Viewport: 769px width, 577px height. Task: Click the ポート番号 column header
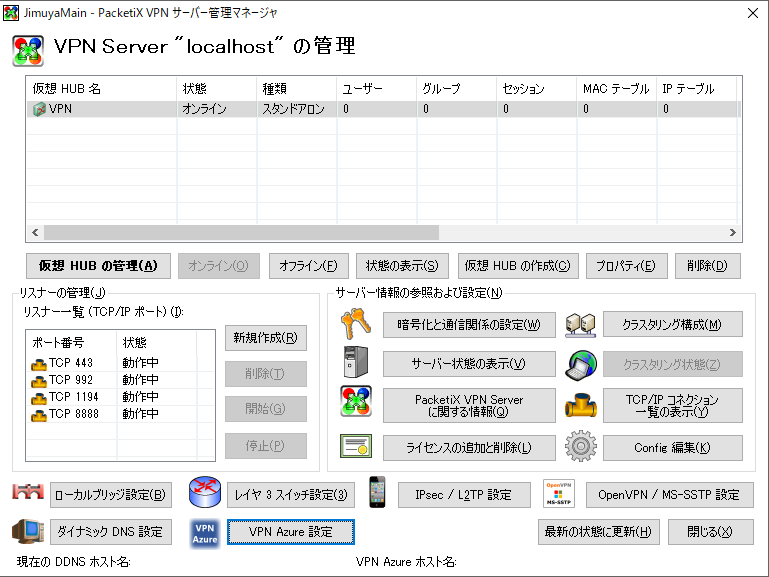tap(72, 342)
